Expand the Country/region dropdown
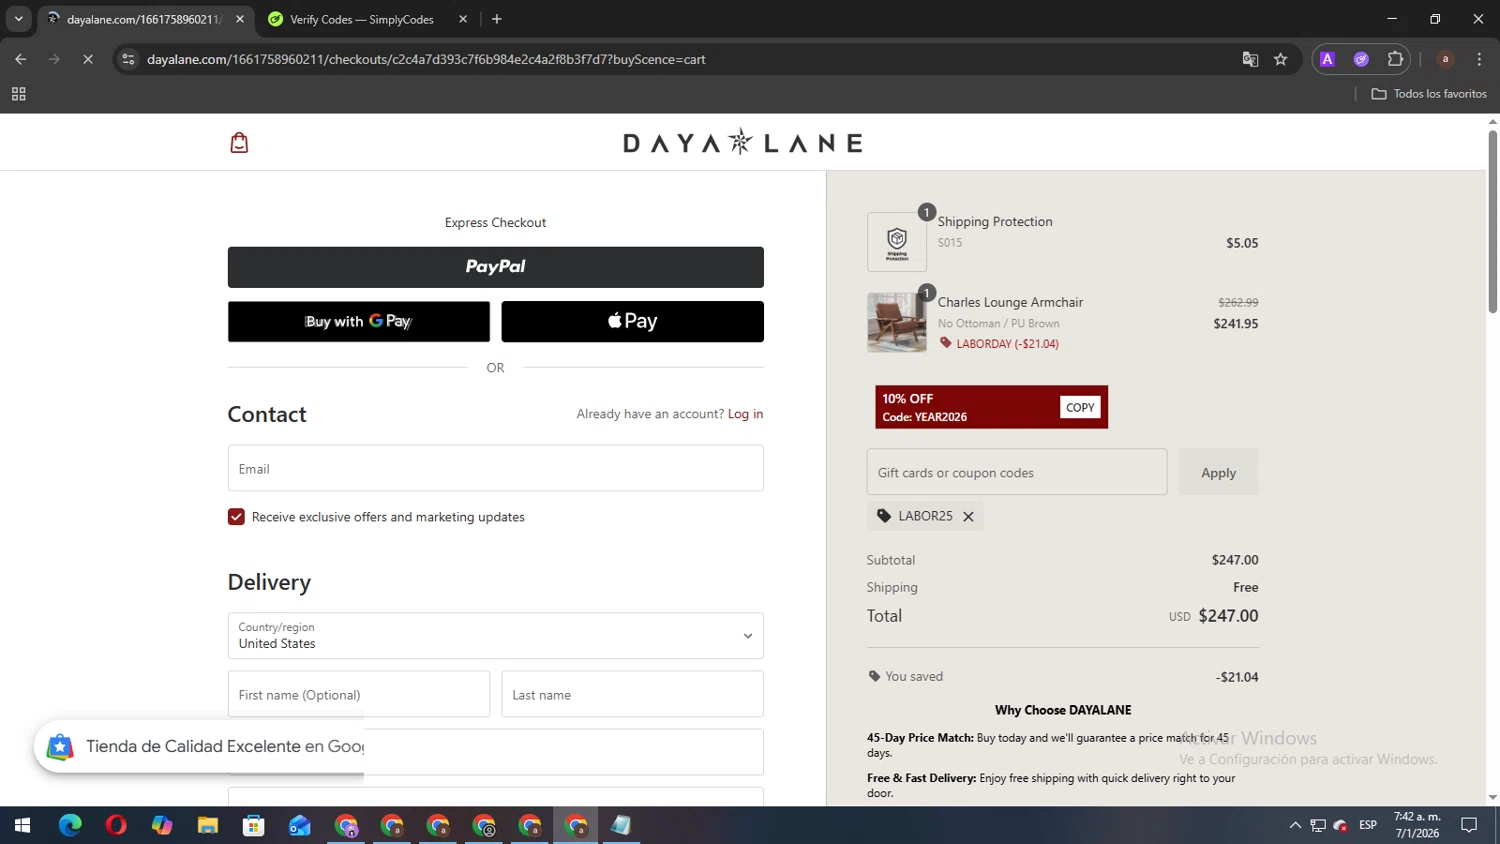 495,636
